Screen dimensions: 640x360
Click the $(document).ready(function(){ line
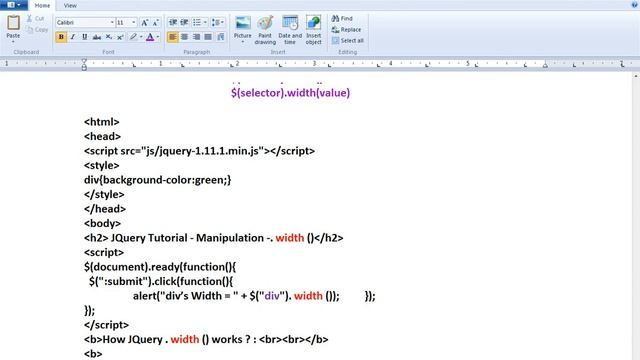pos(160,267)
